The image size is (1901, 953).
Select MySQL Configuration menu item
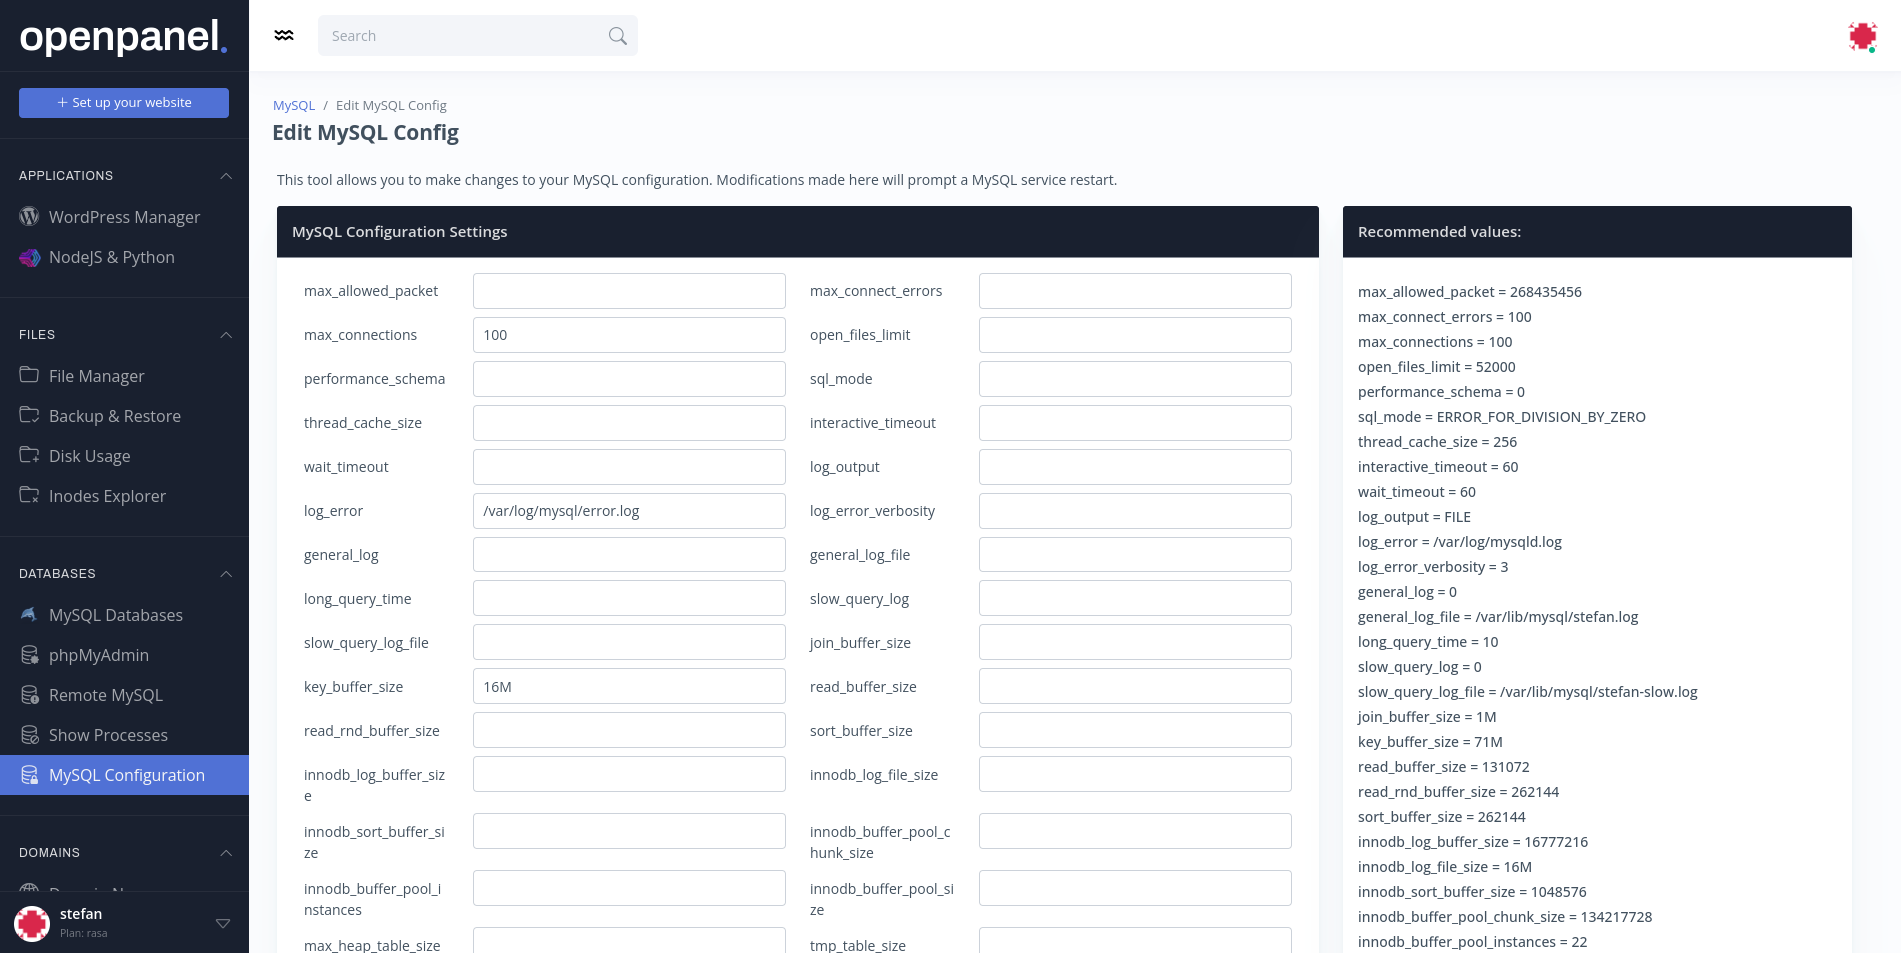click(x=124, y=775)
